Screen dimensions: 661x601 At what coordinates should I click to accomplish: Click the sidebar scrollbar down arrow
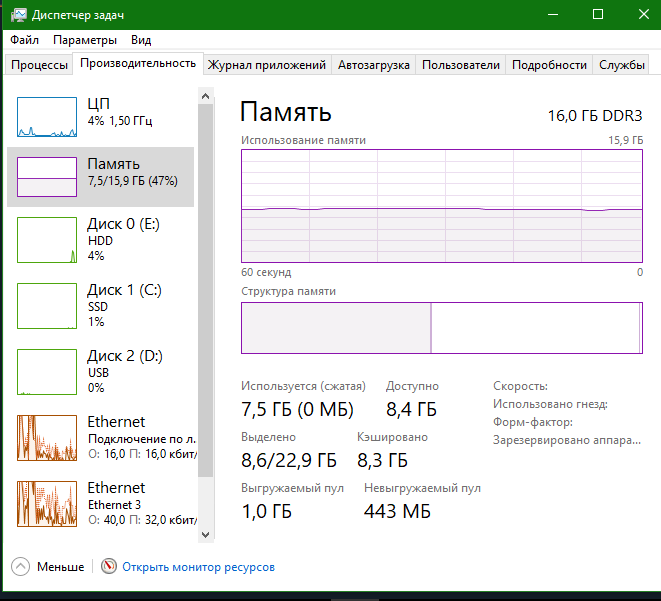point(206,535)
